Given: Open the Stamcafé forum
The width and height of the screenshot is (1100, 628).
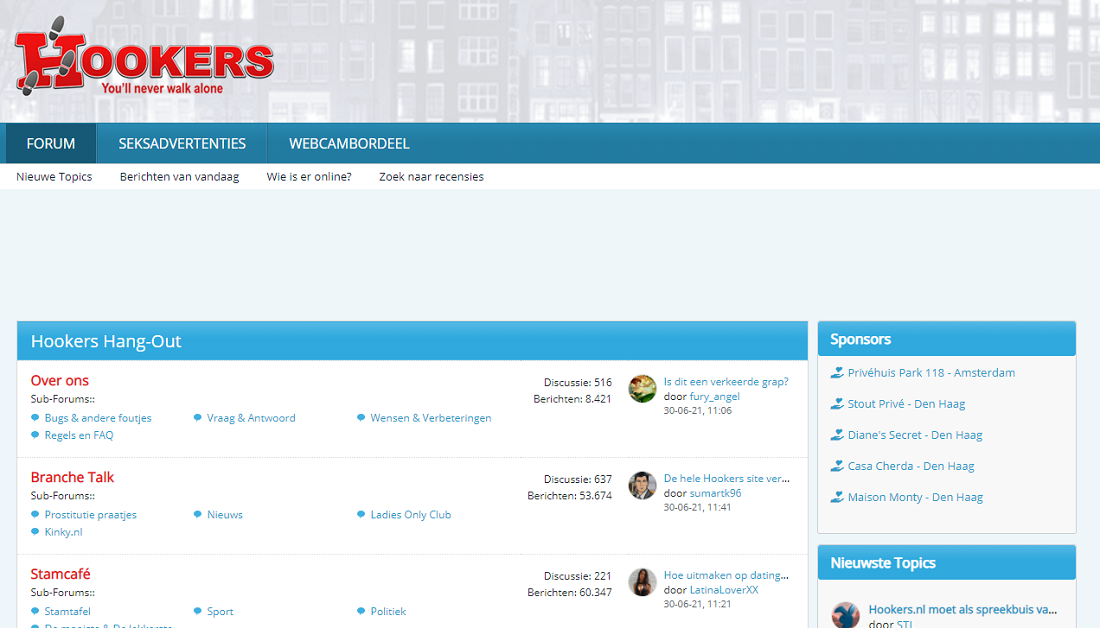Looking at the screenshot, I should pos(60,574).
